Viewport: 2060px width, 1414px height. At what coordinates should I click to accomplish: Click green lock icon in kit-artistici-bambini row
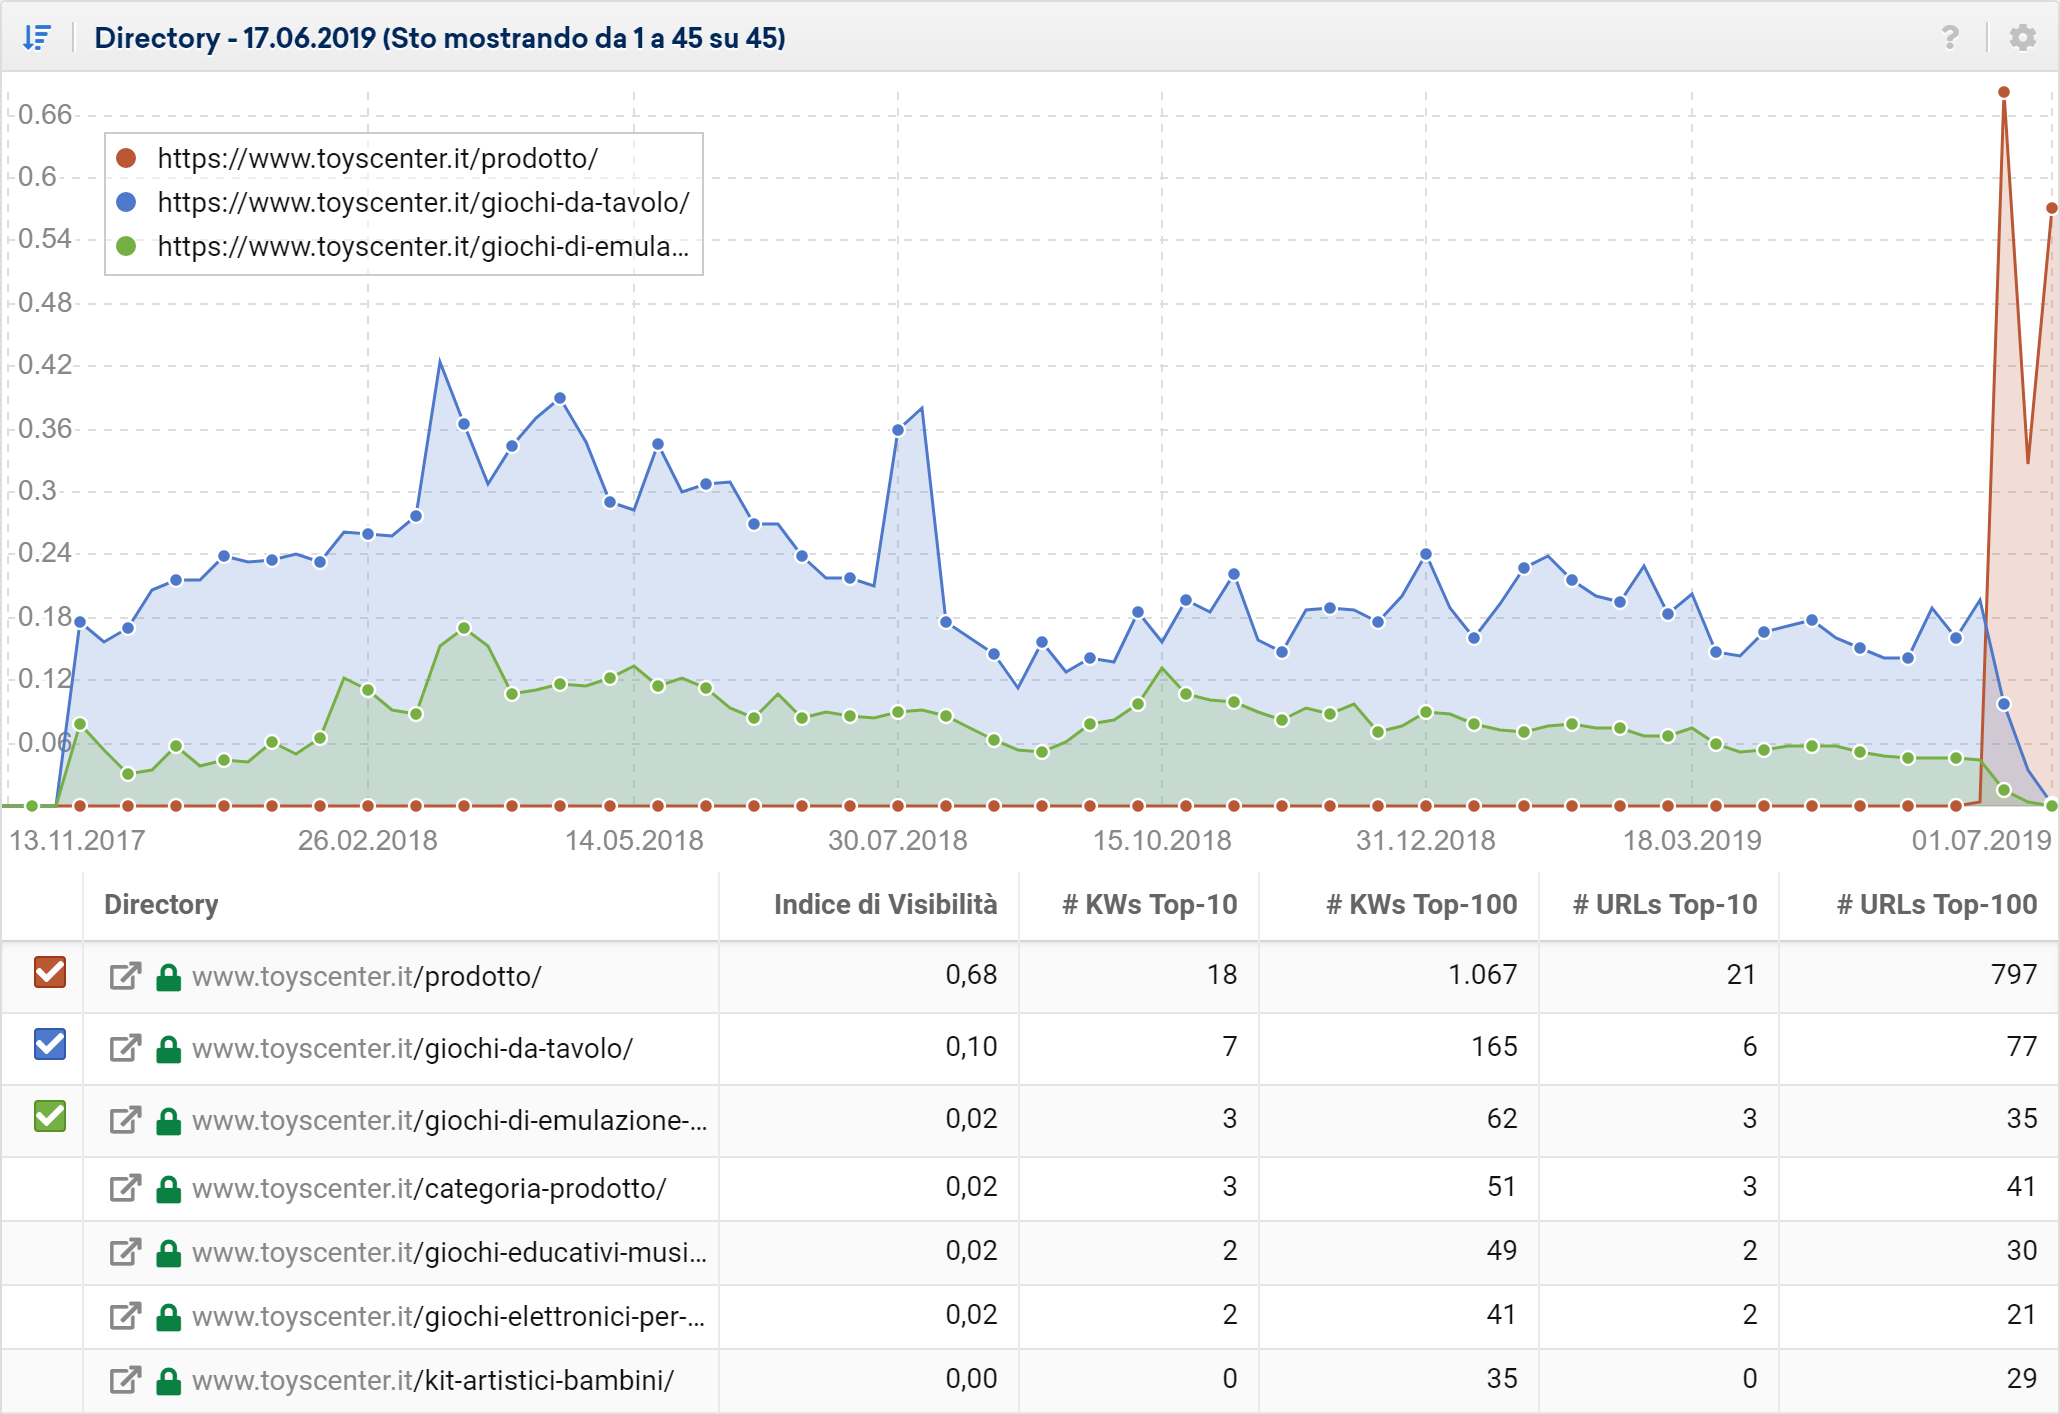coord(169,1380)
